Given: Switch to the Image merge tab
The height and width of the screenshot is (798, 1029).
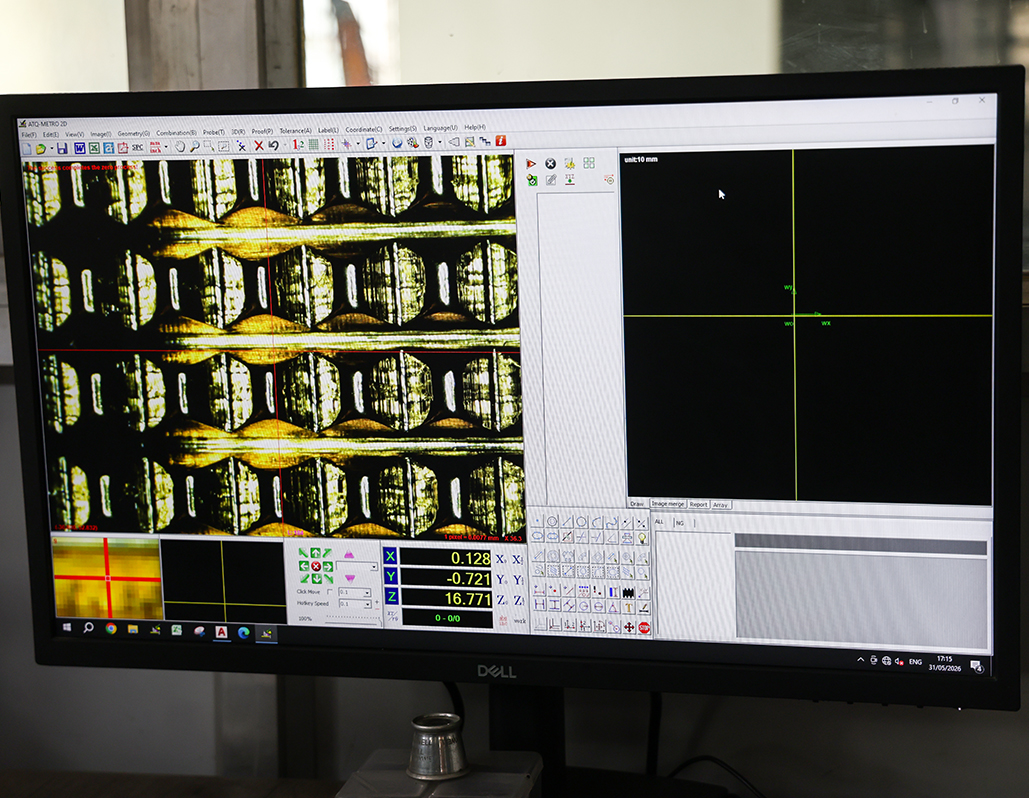Looking at the screenshot, I should tap(668, 504).
